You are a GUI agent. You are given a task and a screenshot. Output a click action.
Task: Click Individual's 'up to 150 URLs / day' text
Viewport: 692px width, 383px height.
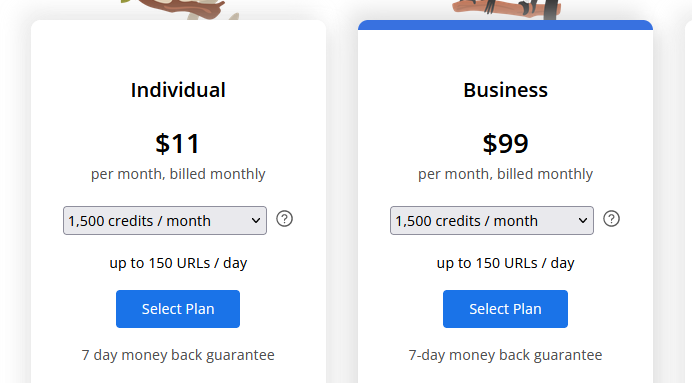point(178,263)
